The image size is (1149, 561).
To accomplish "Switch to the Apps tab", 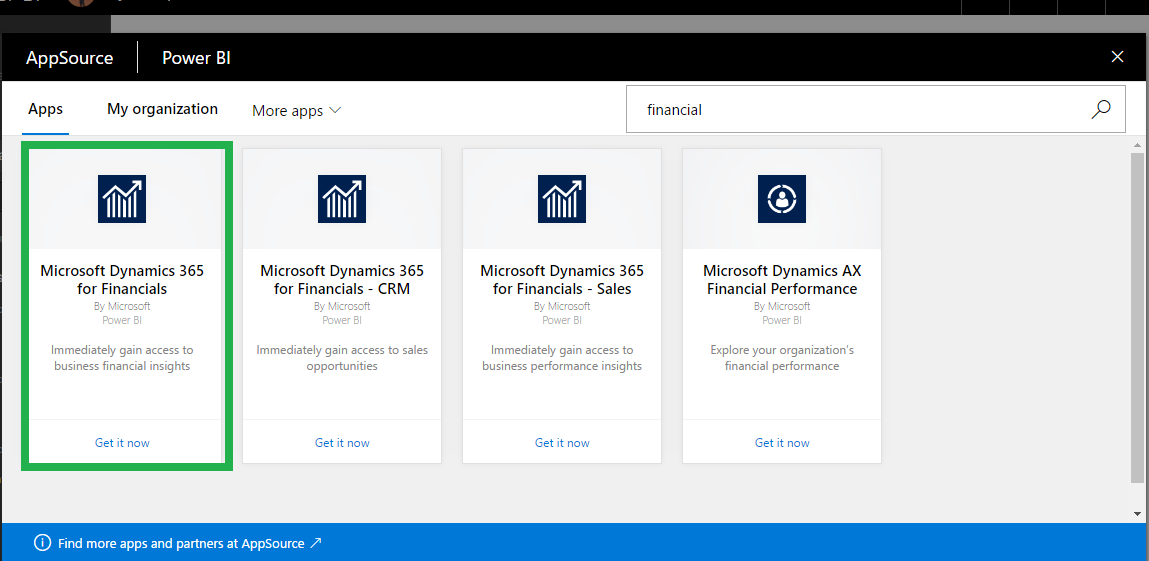I will coord(45,109).
